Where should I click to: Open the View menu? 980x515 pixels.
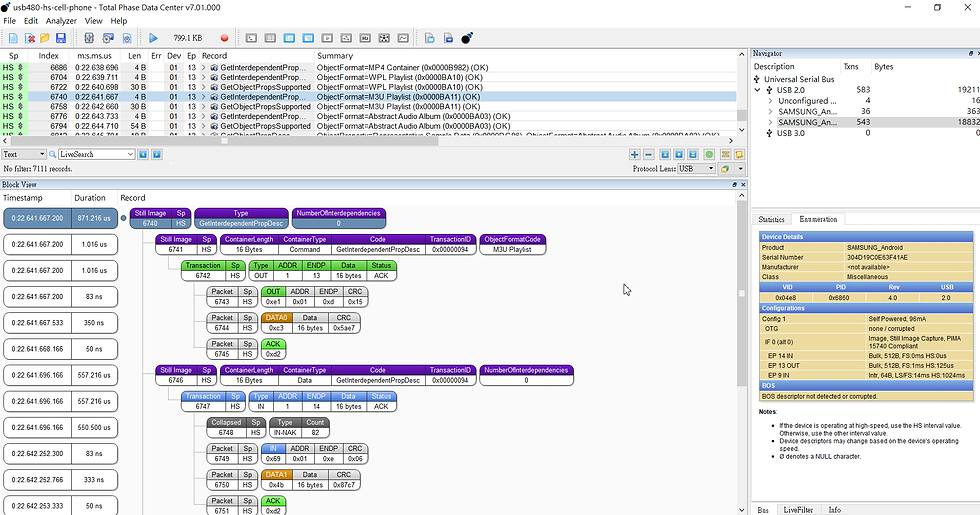click(94, 21)
